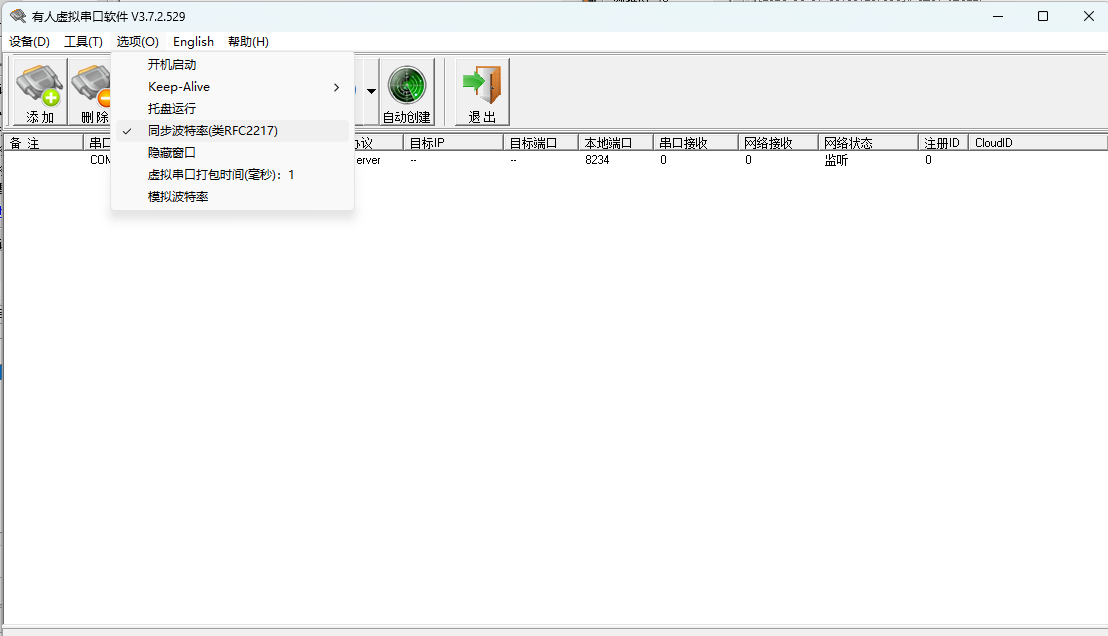Image resolution: width=1108 pixels, height=636 pixels.
Task: Click the 自动创建 radar icon
Action: point(407,92)
